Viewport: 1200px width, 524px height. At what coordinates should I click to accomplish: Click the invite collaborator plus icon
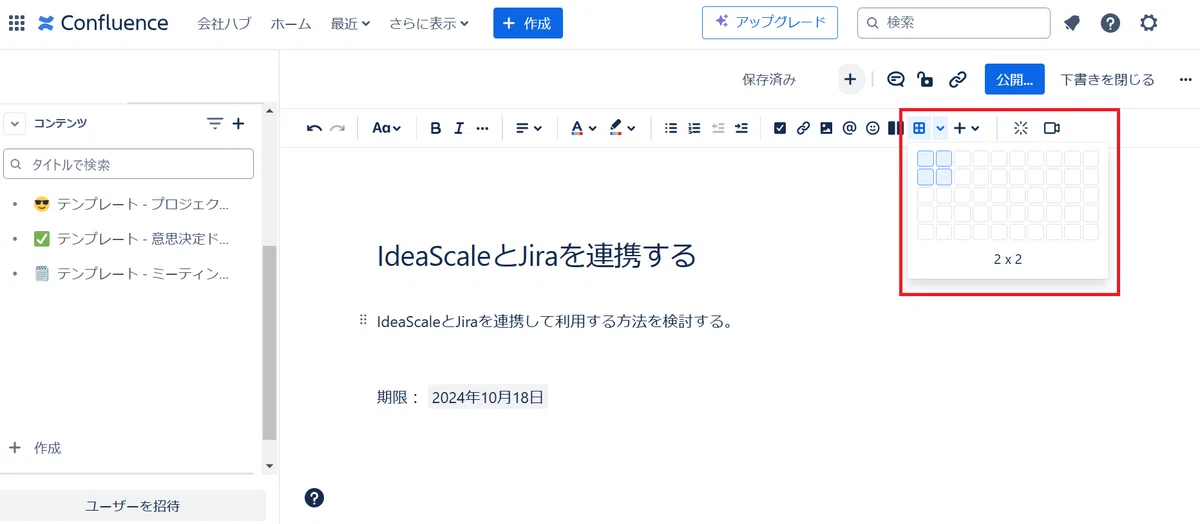tap(850, 79)
